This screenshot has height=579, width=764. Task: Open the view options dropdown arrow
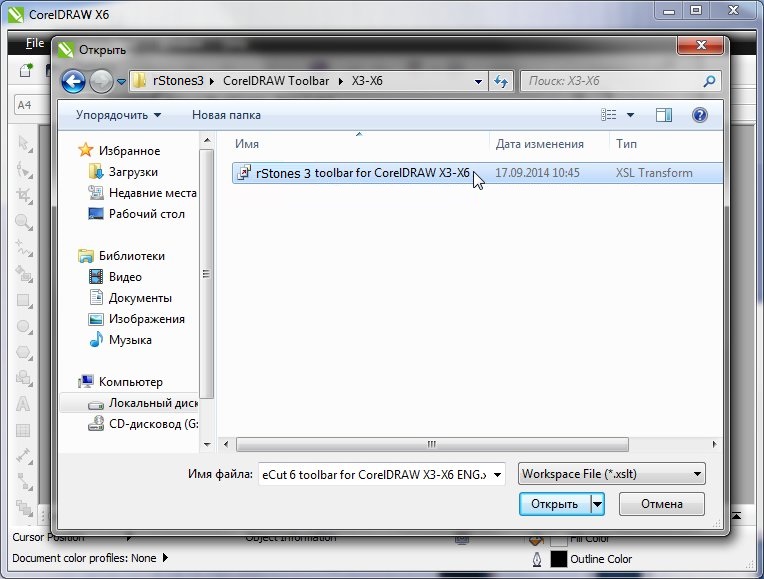click(630, 116)
